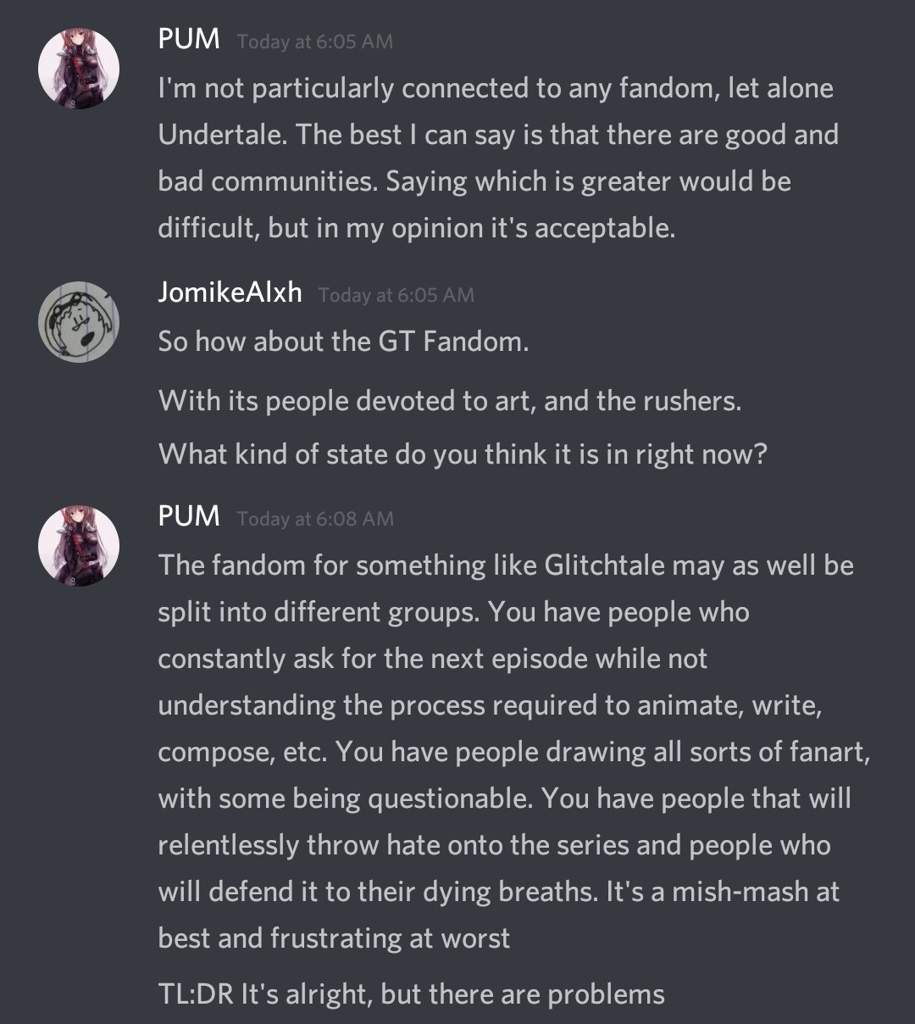
Task: Click the word 'Undertale' in the first message
Action: point(220,135)
